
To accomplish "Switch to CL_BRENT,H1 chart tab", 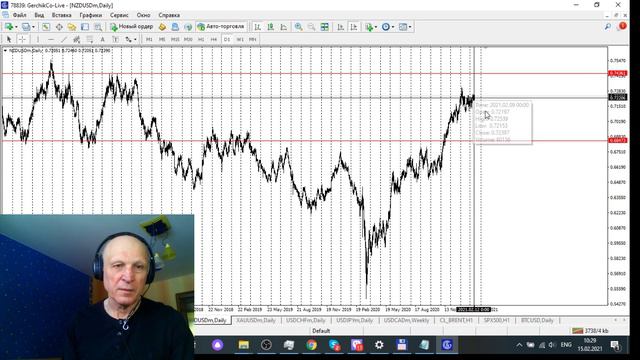I will (456, 320).
